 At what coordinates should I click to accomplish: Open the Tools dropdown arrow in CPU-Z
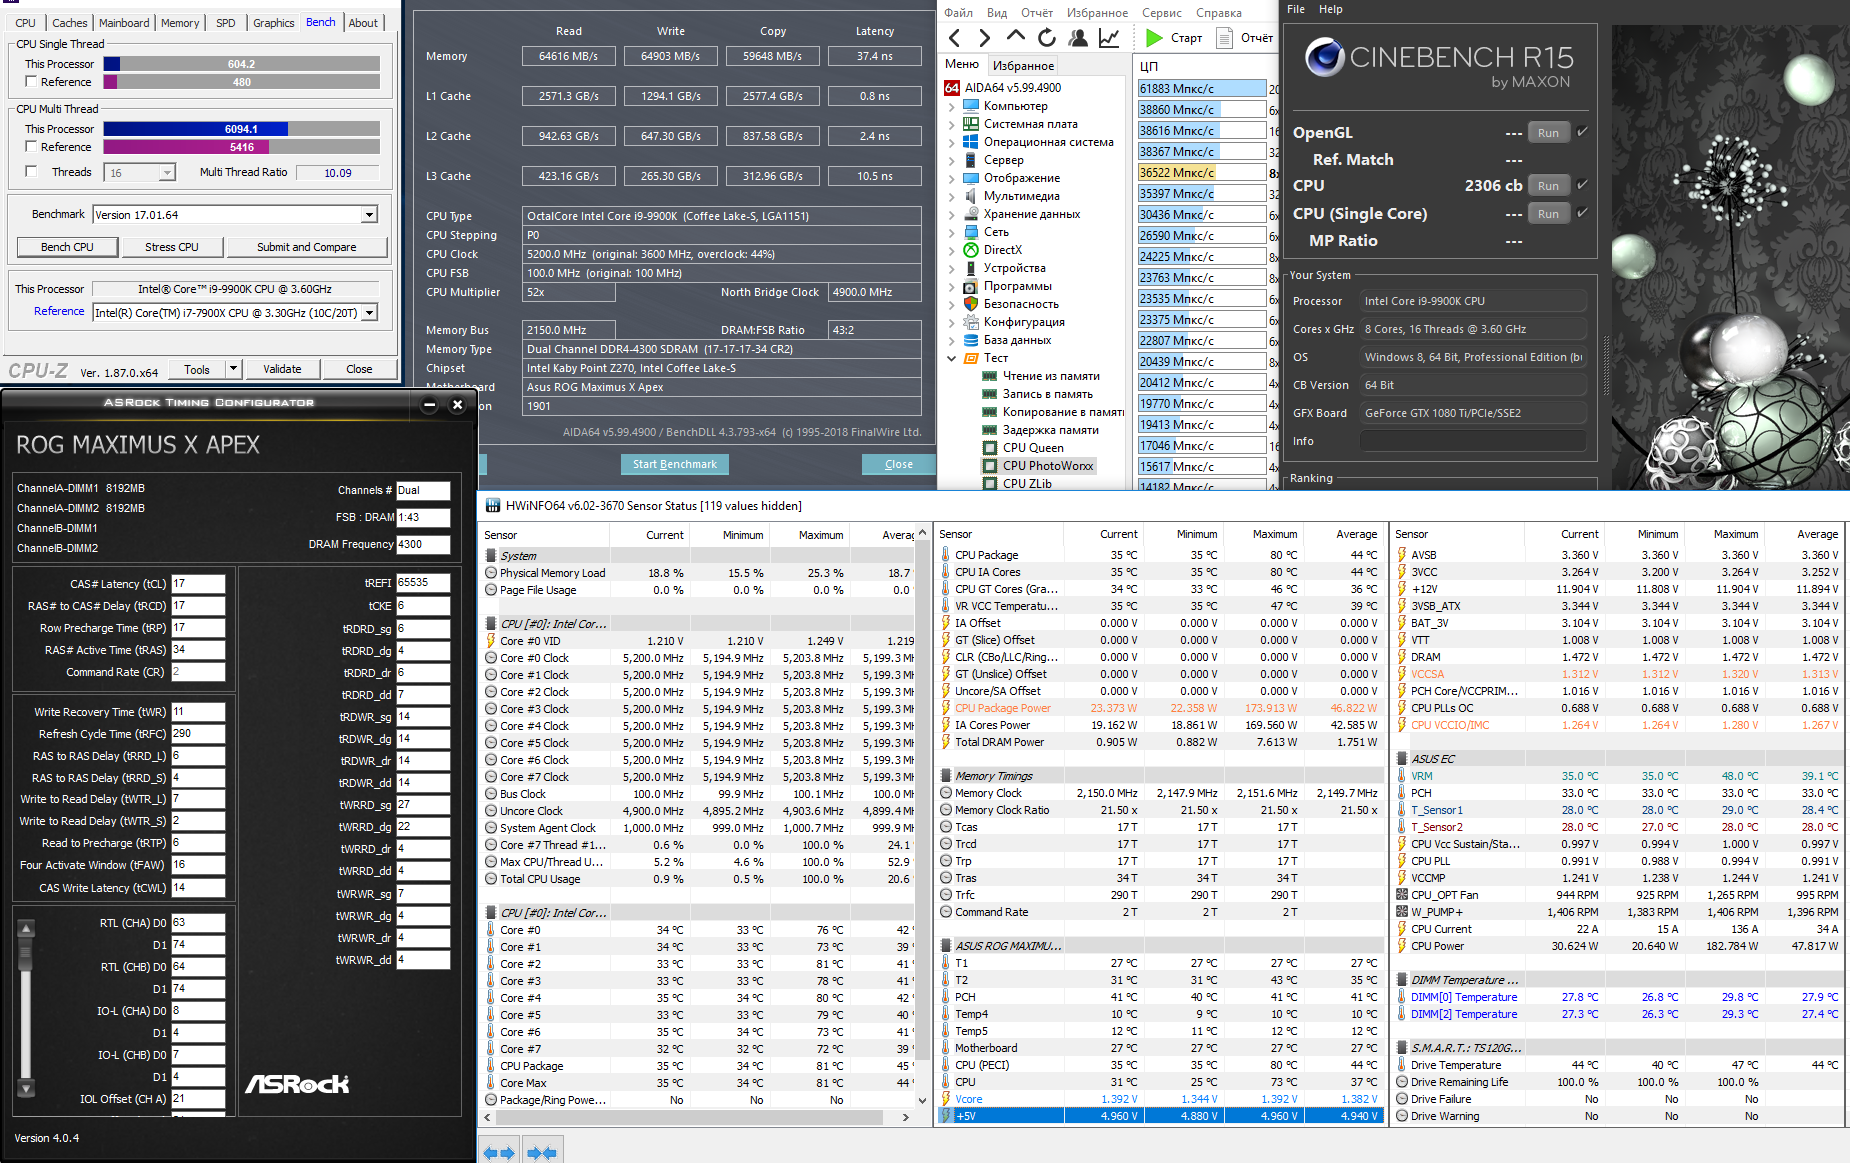(233, 369)
